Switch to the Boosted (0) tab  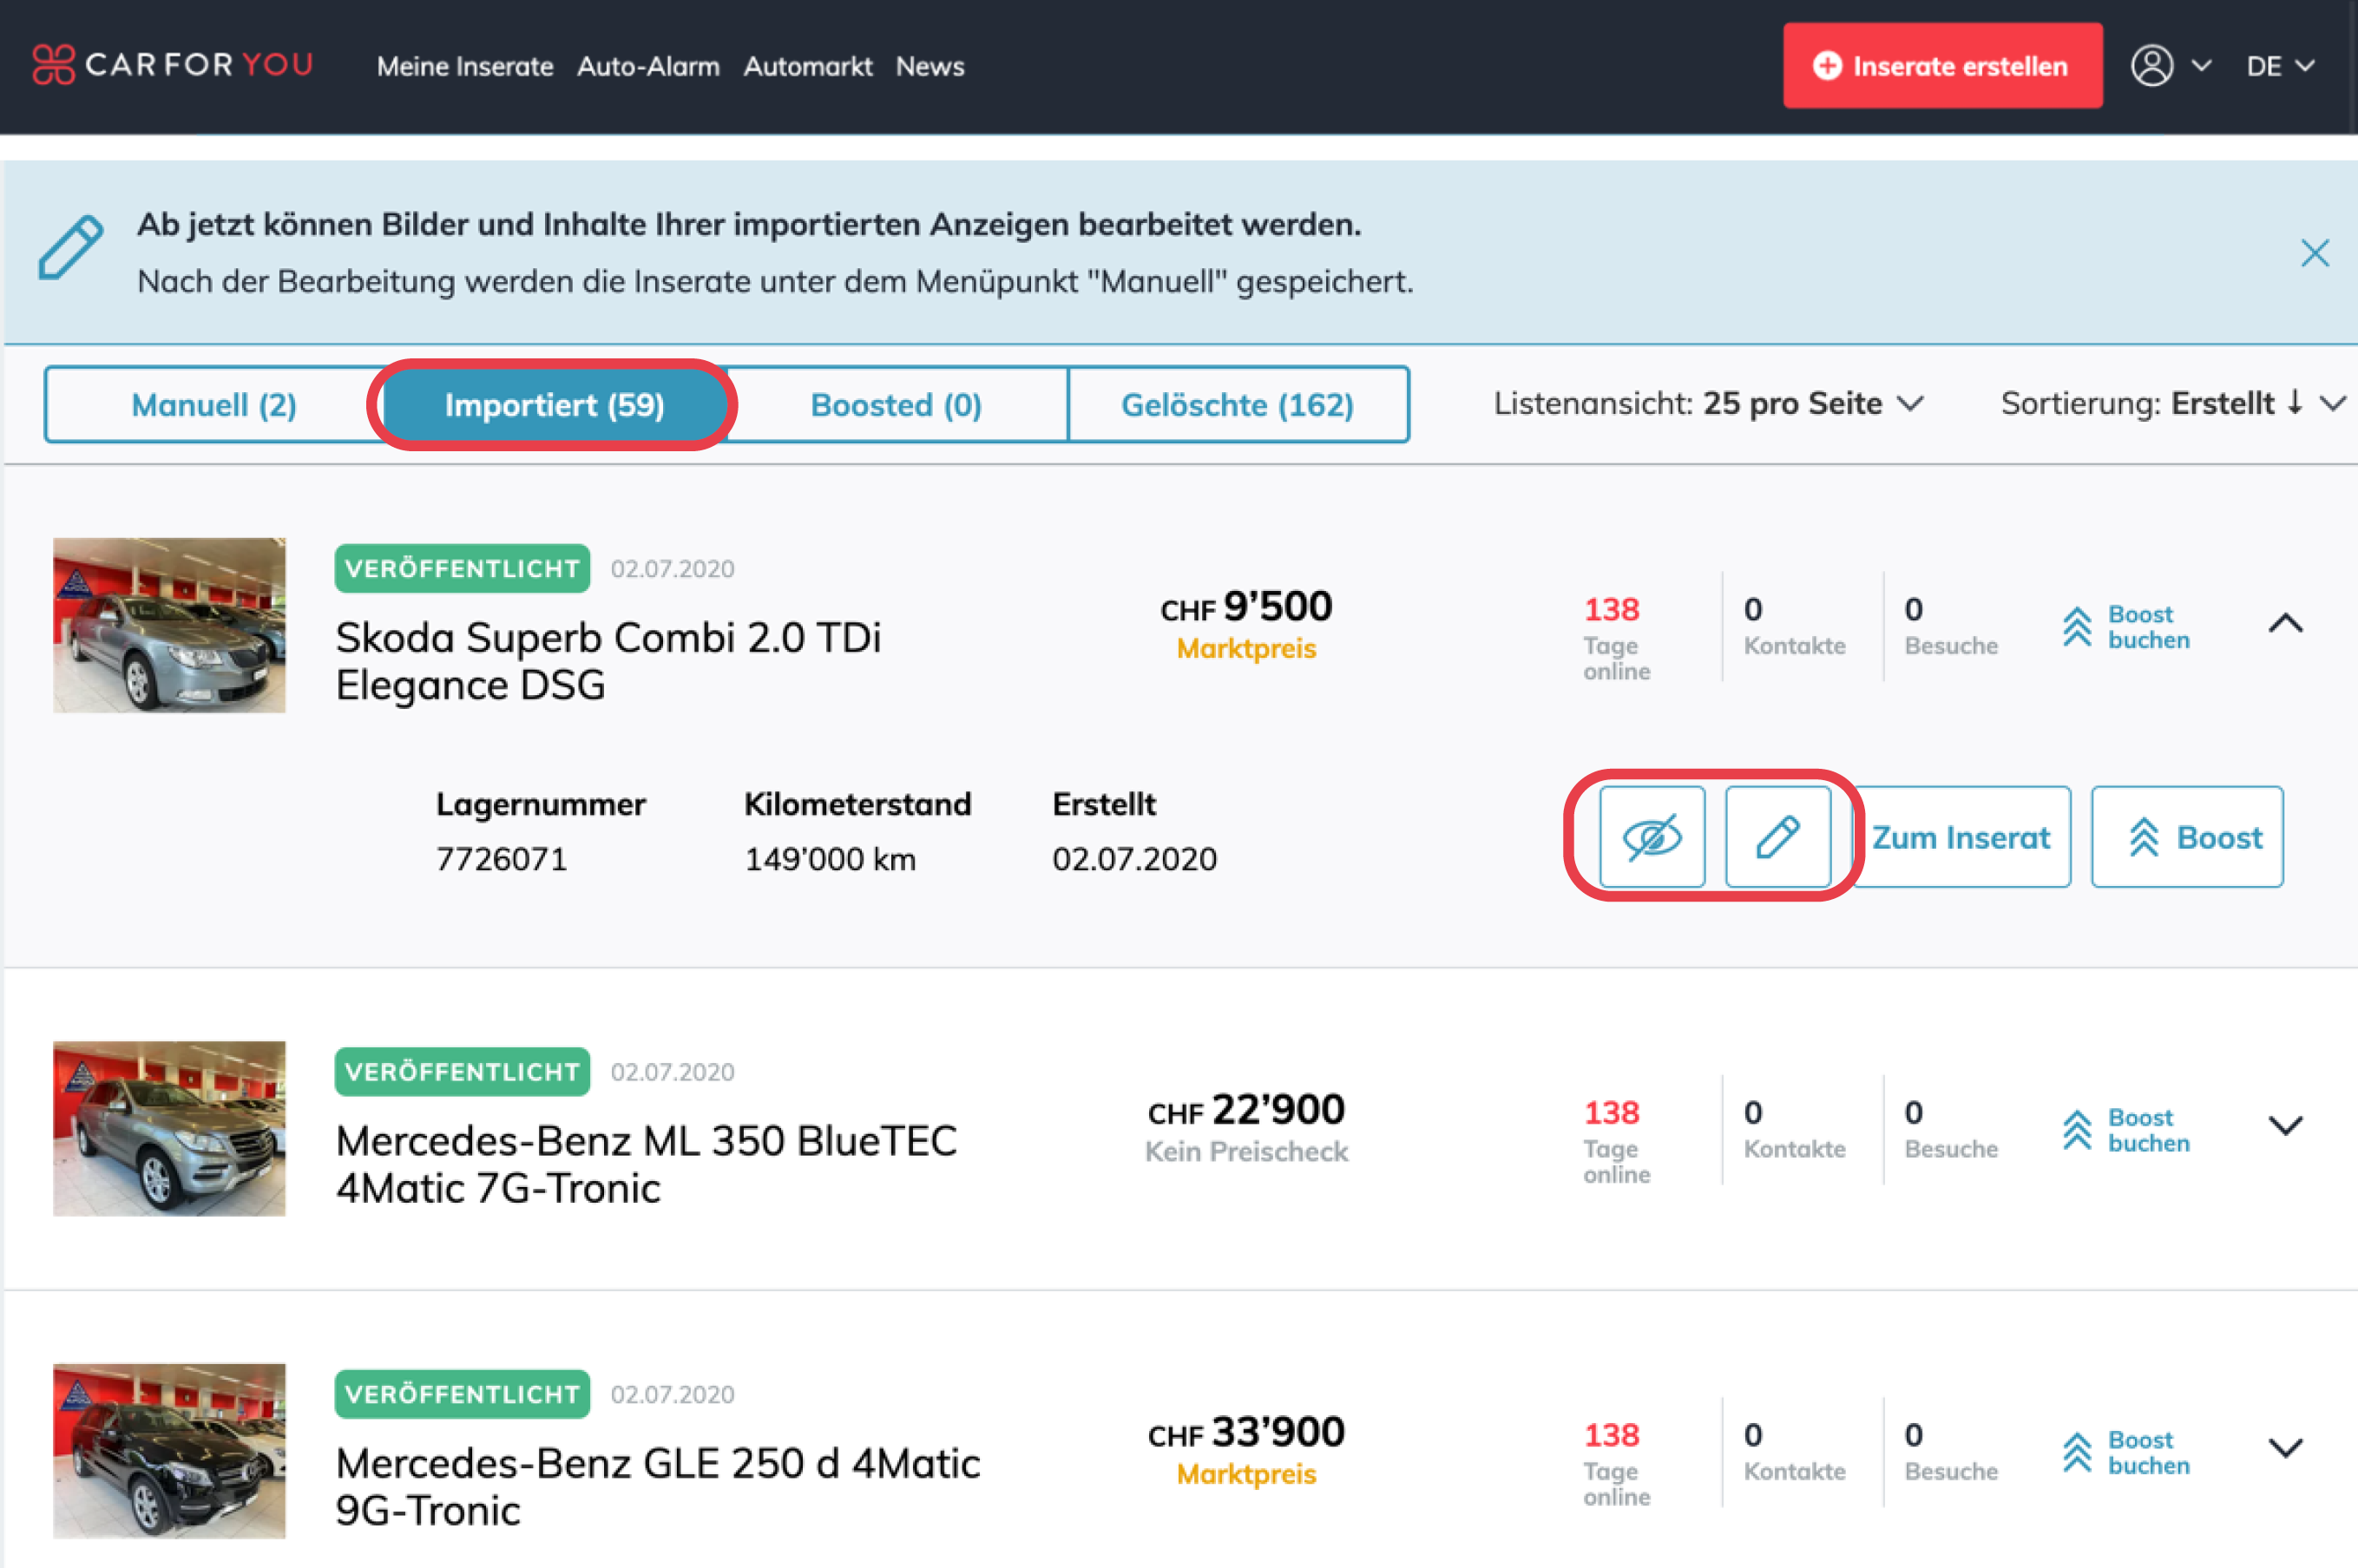[896, 405]
